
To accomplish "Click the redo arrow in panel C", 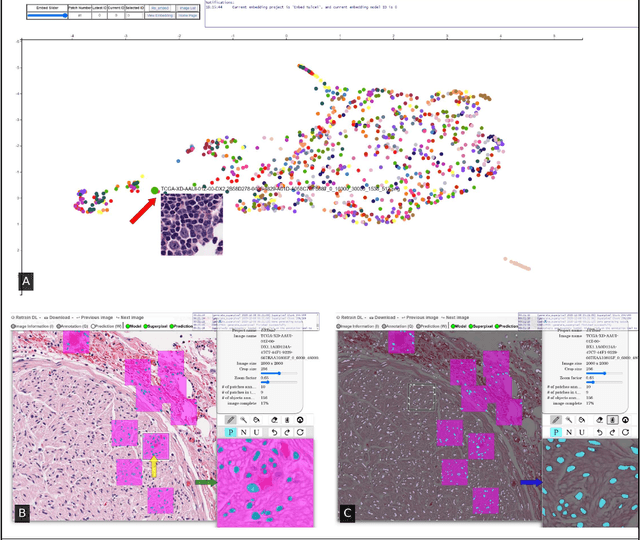I will tap(612, 432).
